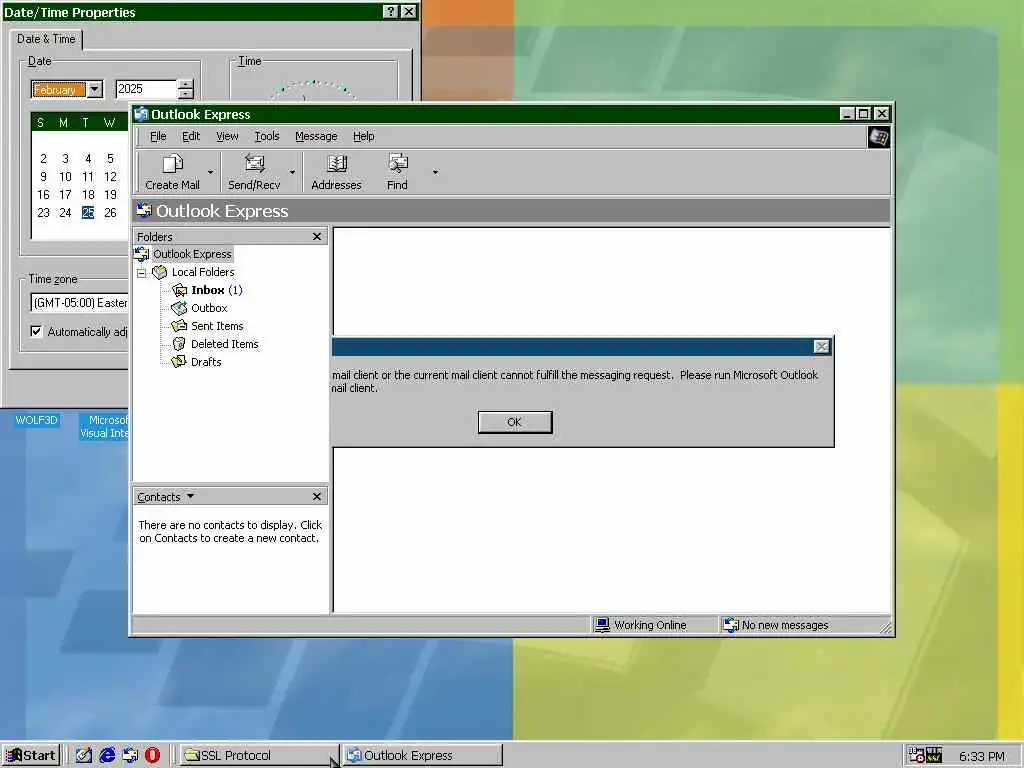Viewport: 1024px width, 768px height.
Task: Collapse the Local Folders tree node
Action: click(x=141, y=273)
